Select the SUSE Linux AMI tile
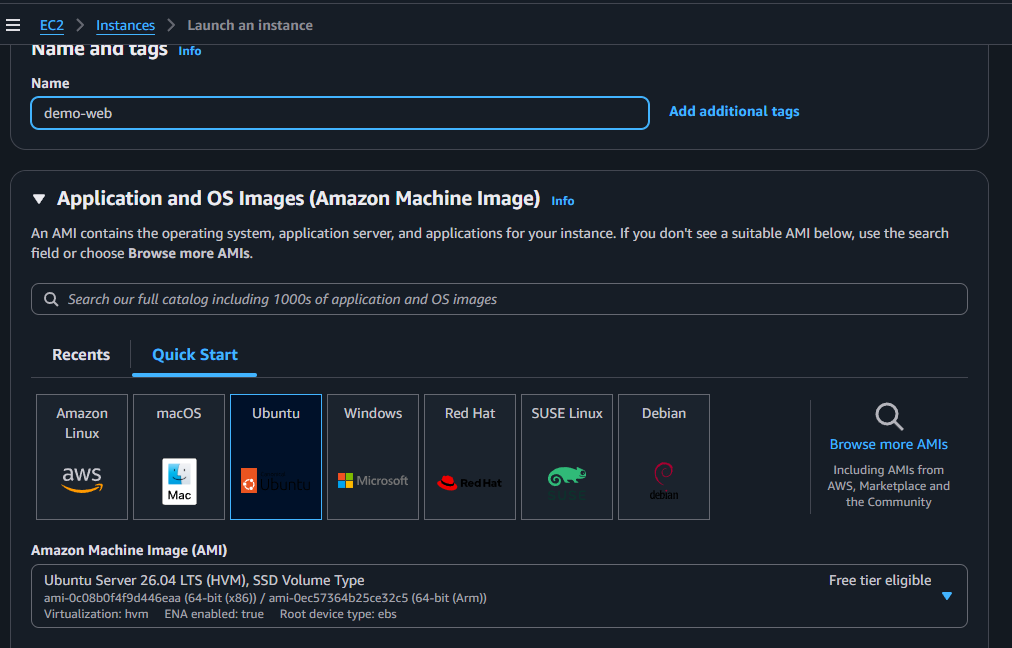1012x648 pixels. [567, 456]
